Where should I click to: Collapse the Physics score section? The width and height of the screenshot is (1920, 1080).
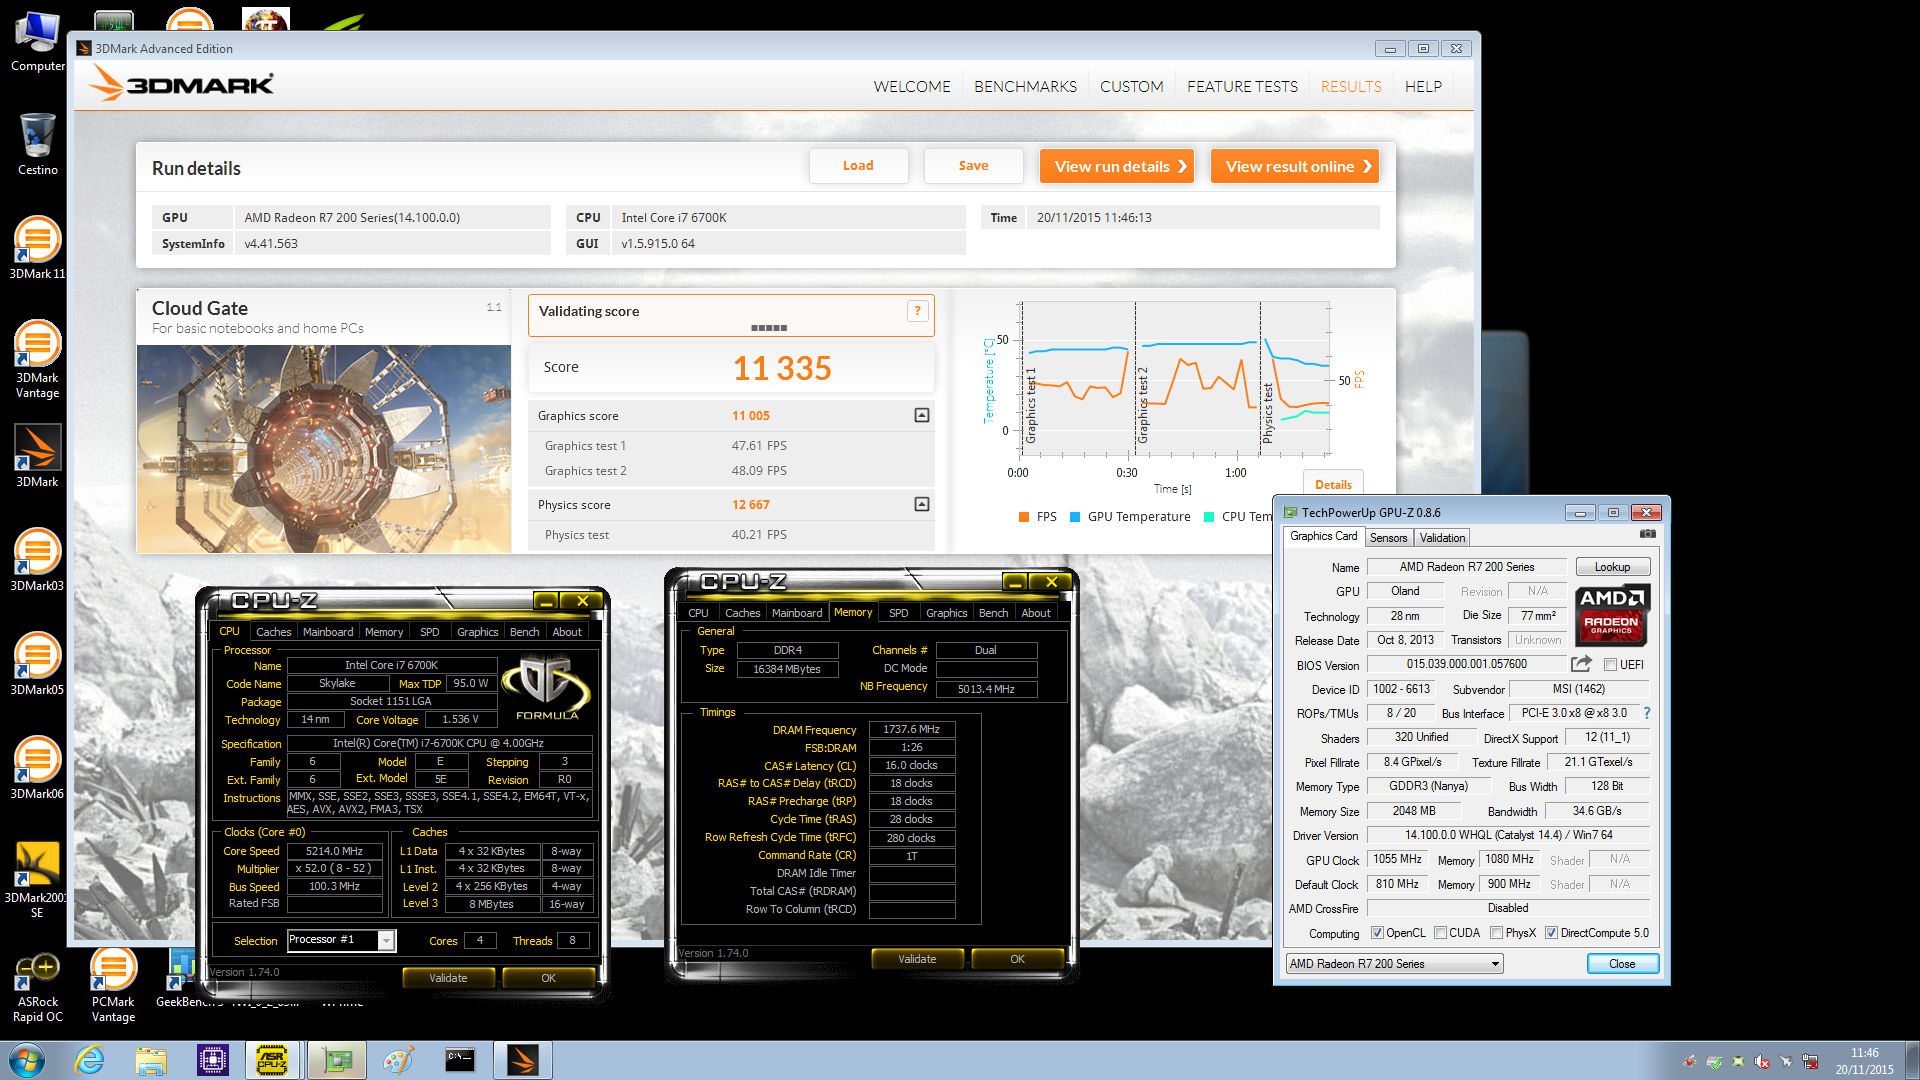coord(922,505)
